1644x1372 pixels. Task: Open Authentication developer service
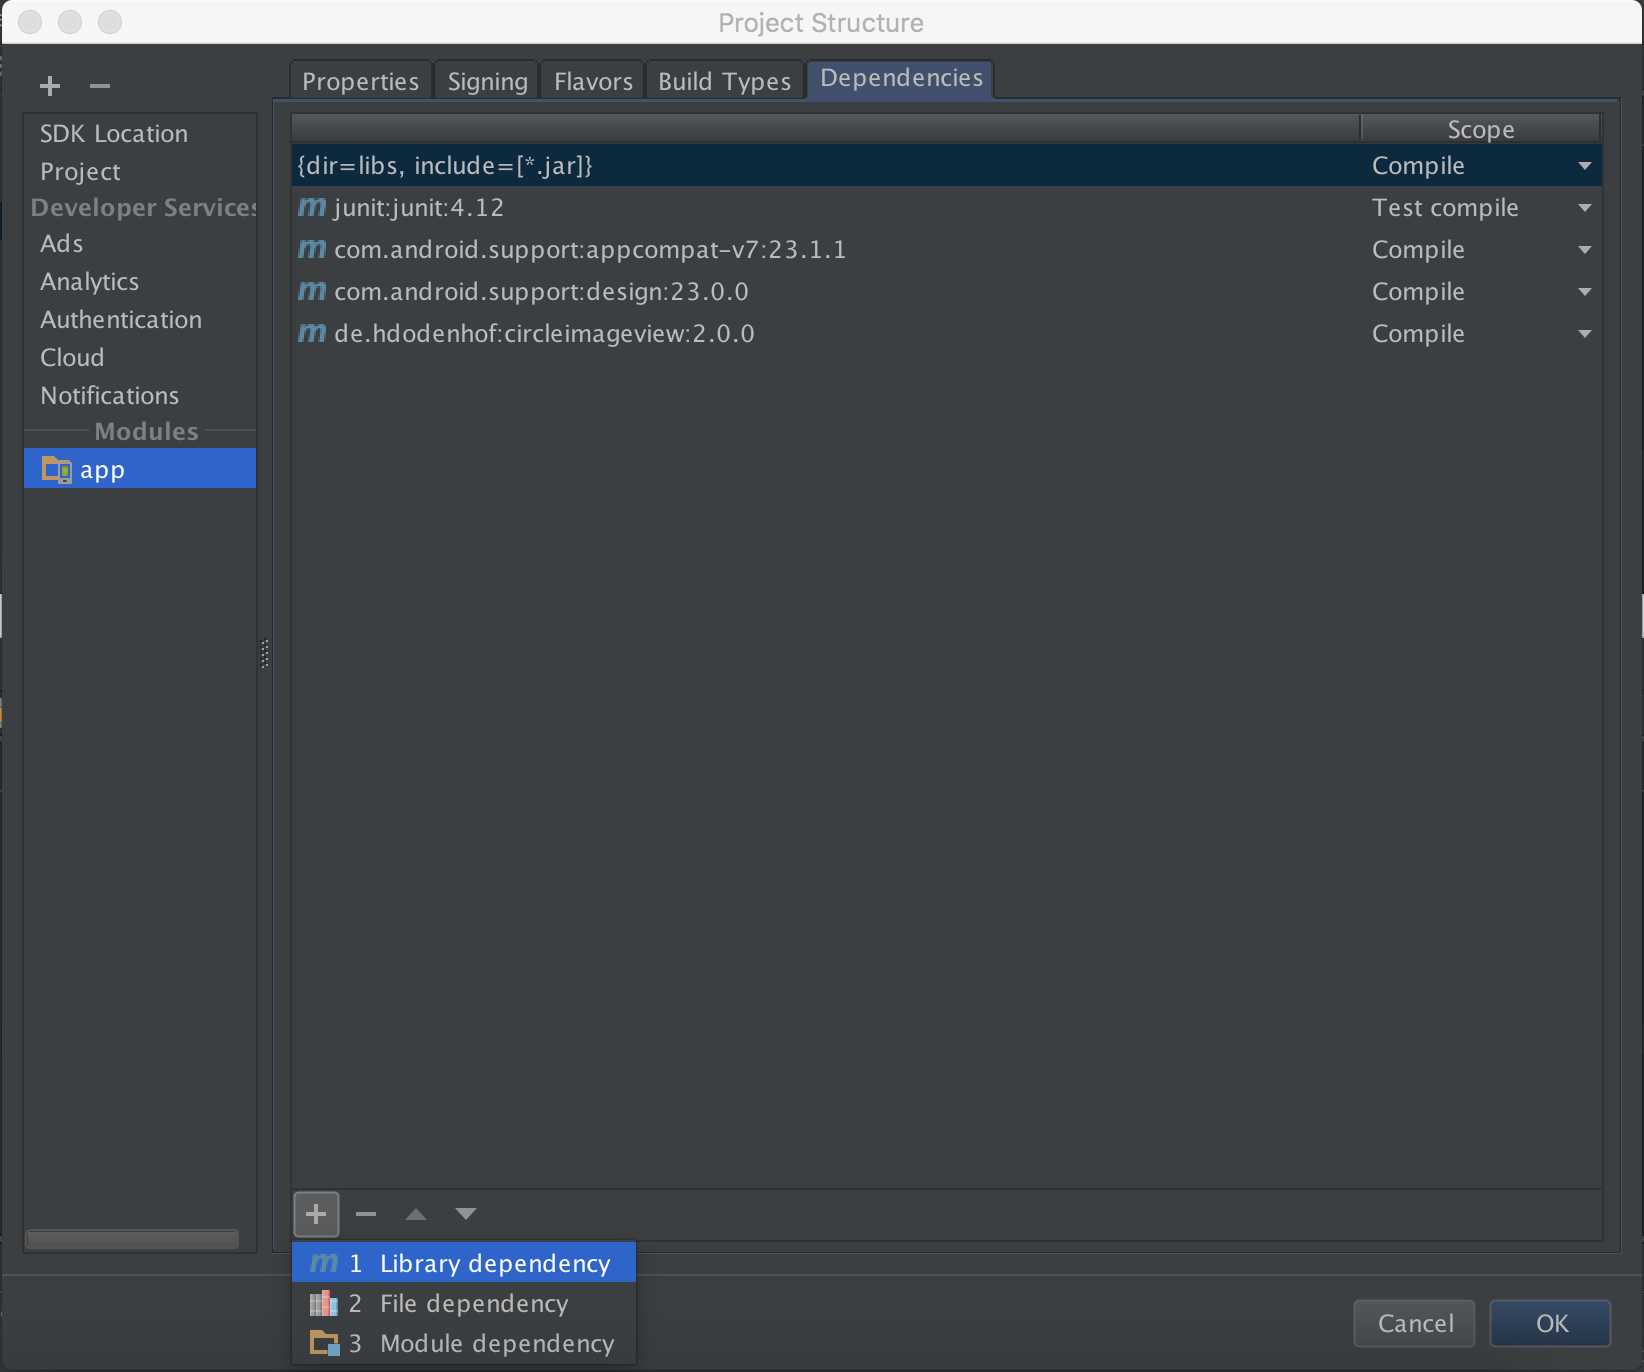[121, 319]
